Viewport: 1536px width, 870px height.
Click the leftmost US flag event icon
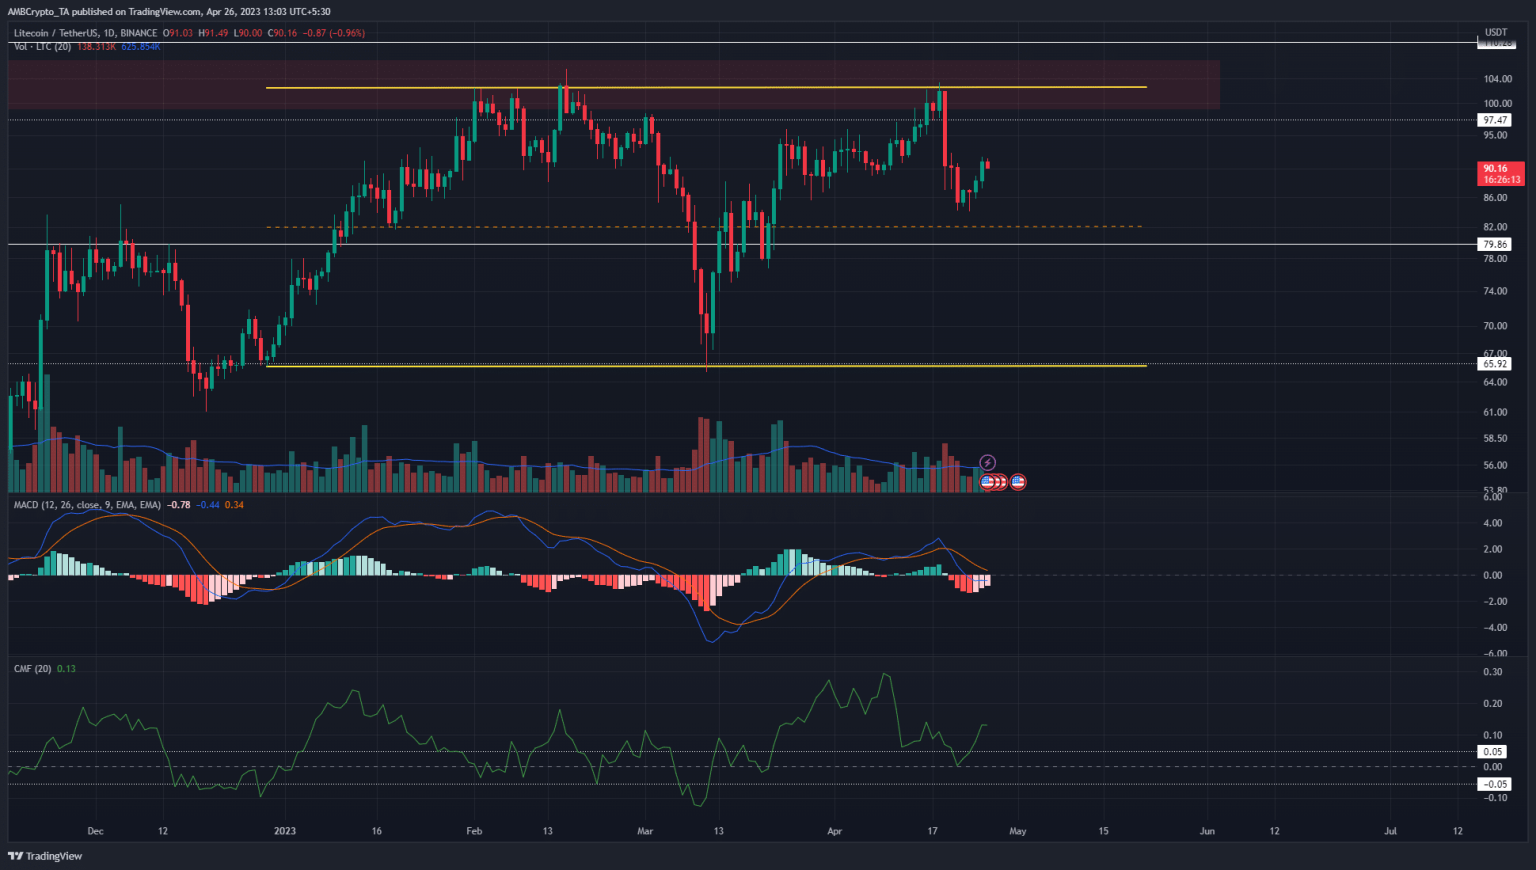point(988,482)
